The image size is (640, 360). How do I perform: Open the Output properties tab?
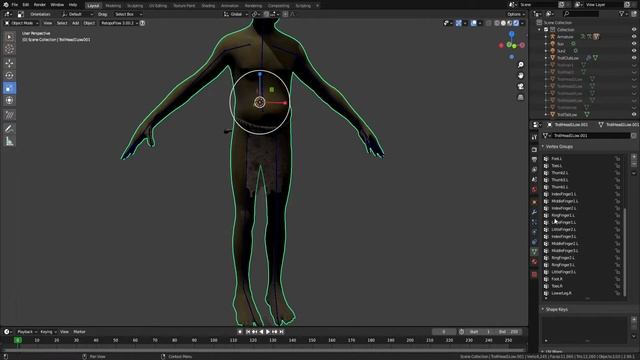pyautogui.click(x=534, y=160)
